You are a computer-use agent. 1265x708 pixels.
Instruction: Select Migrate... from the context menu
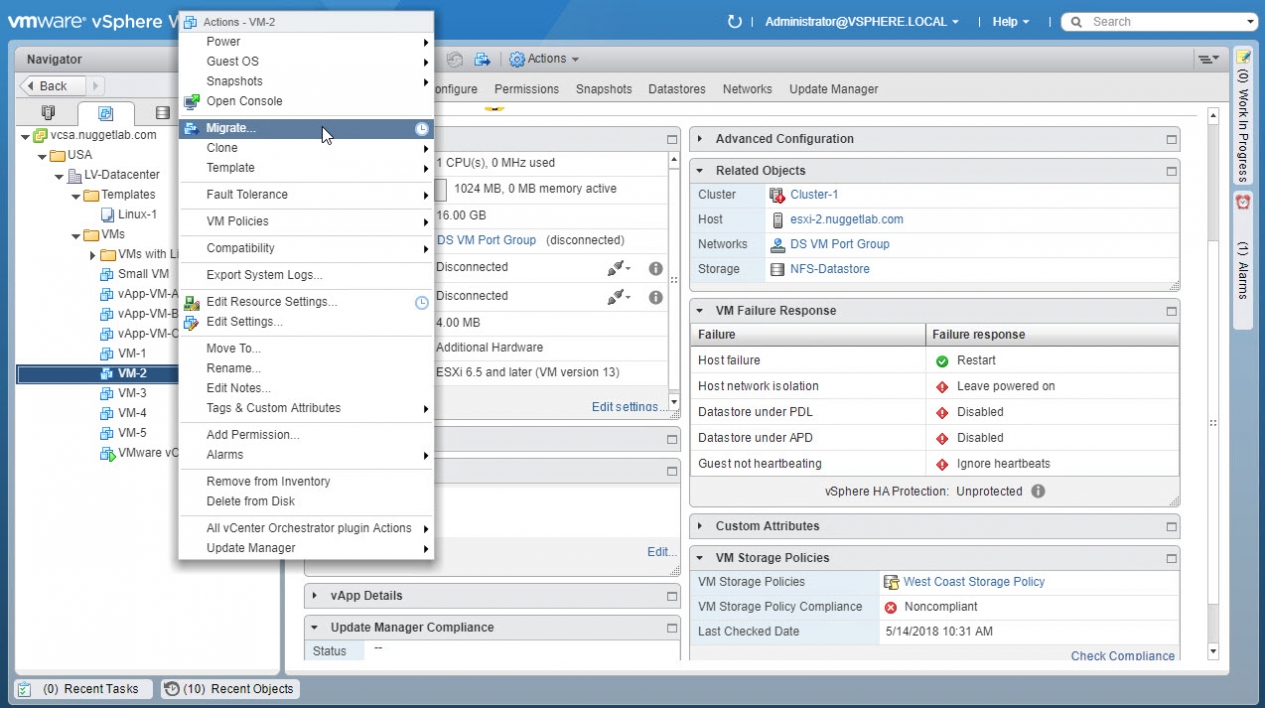(x=231, y=128)
